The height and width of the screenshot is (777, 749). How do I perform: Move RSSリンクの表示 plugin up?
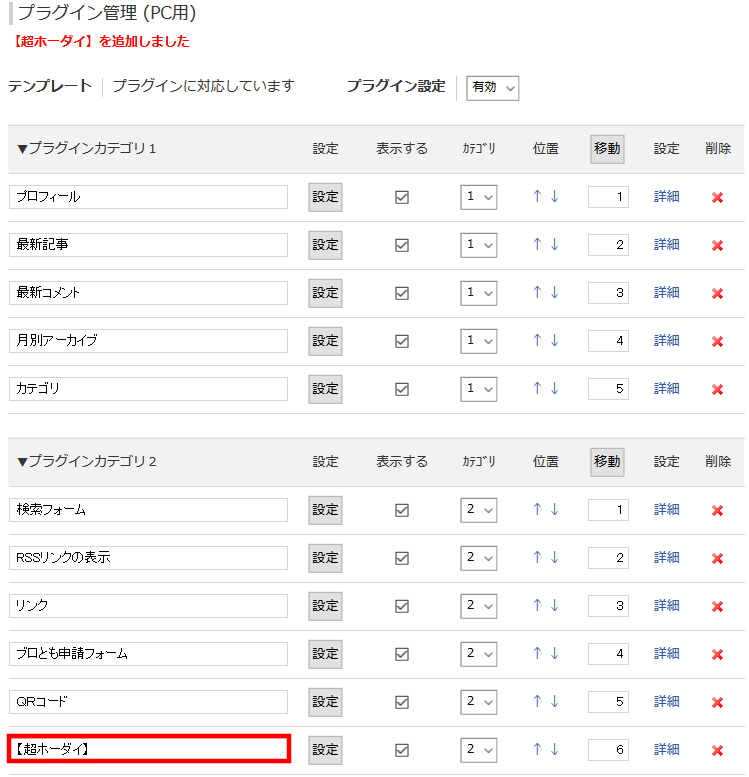pos(537,557)
